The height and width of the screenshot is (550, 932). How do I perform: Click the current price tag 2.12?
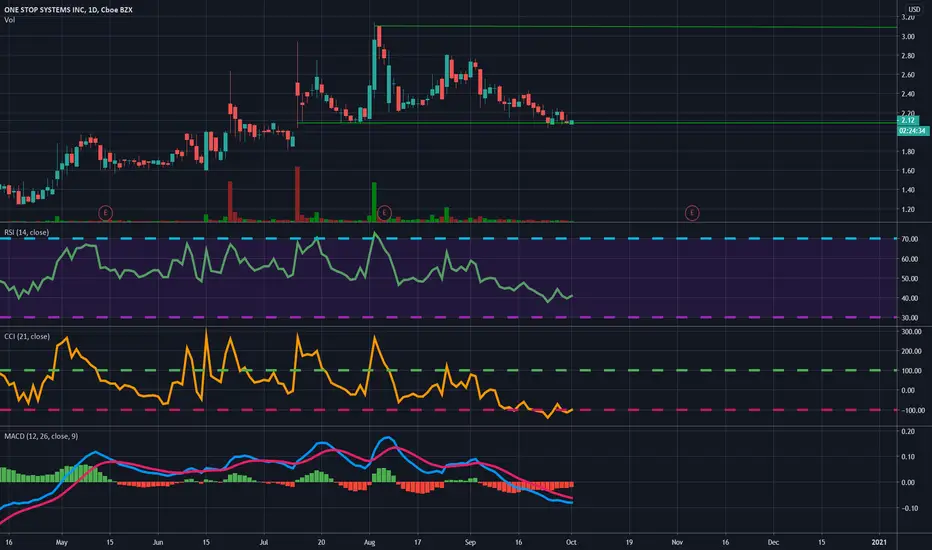tap(908, 120)
